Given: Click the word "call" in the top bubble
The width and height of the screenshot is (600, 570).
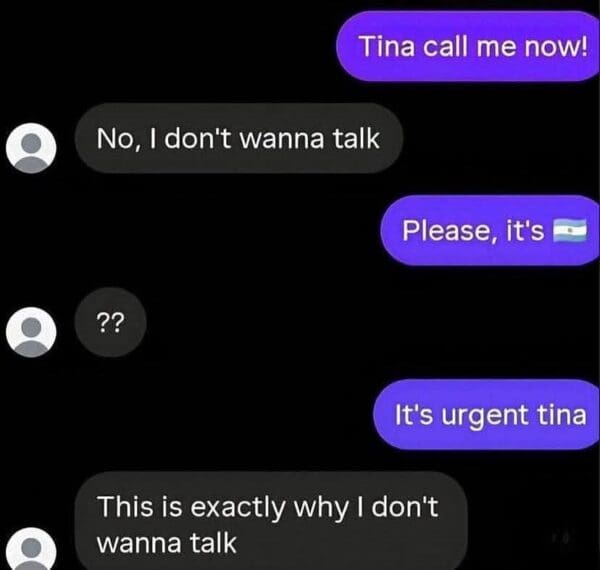Looking at the screenshot, I should tap(446, 46).
